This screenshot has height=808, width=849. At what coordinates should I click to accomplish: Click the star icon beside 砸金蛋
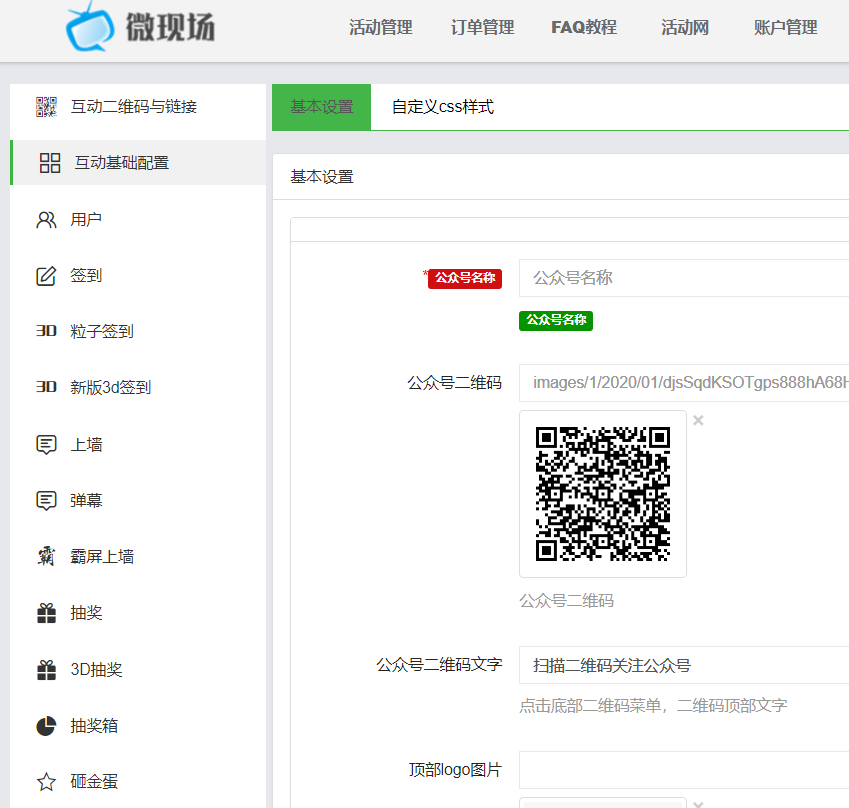[x=46, y=781]
